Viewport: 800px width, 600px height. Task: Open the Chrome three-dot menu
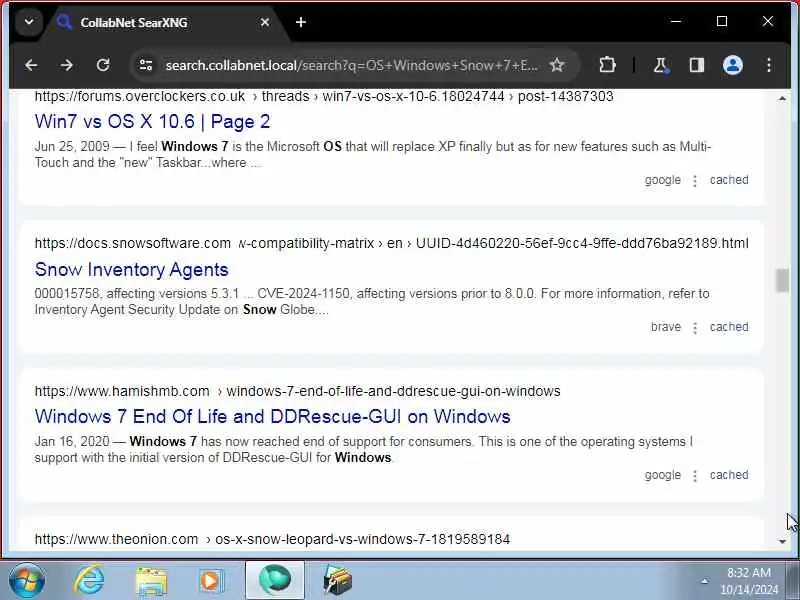point(769,65)
